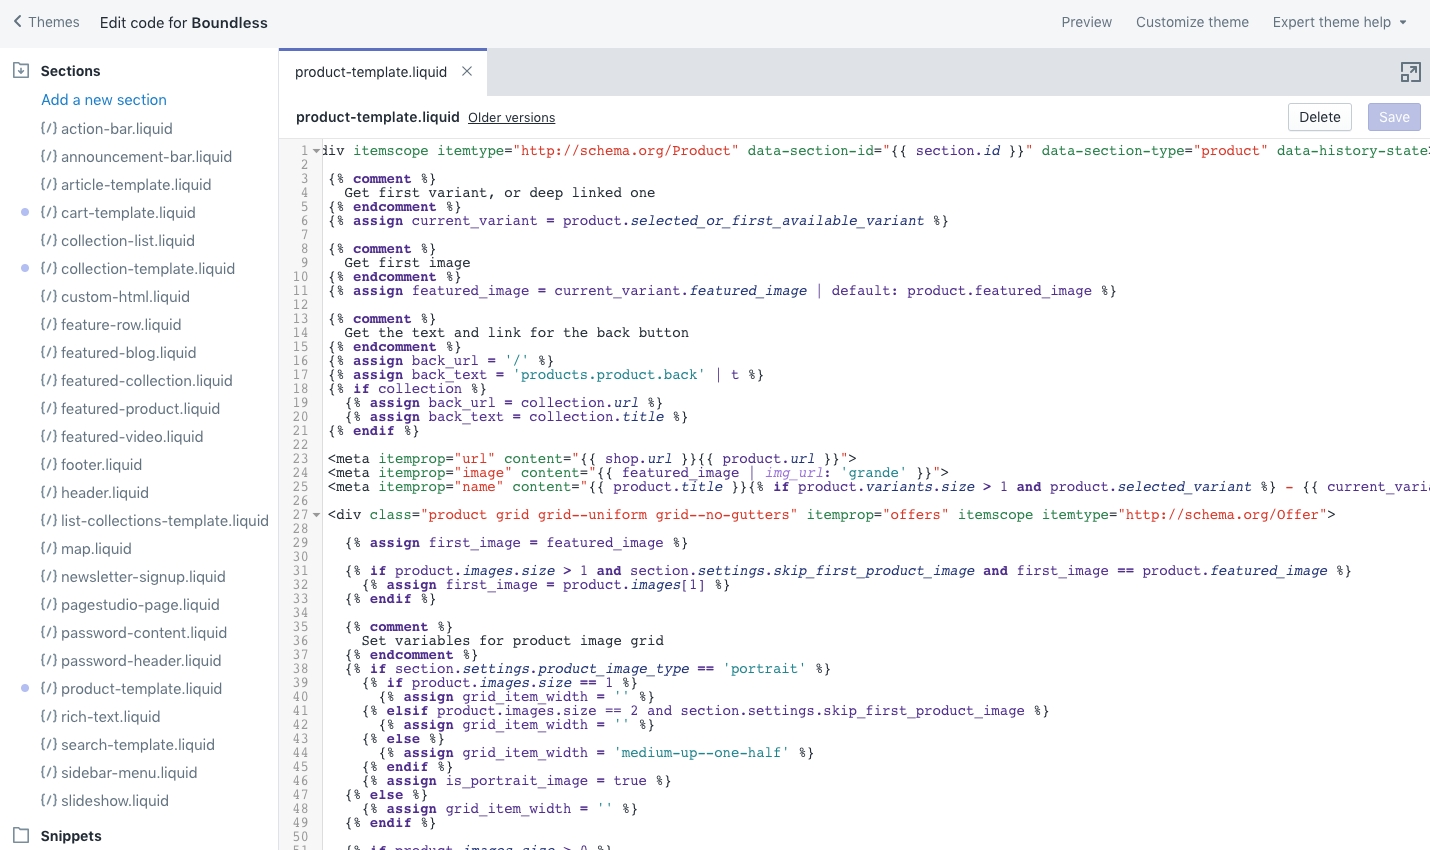This screenshot has width=1430, height=850.
Task: Collapse code fold arrow on line 1
Action: point(317,151)
